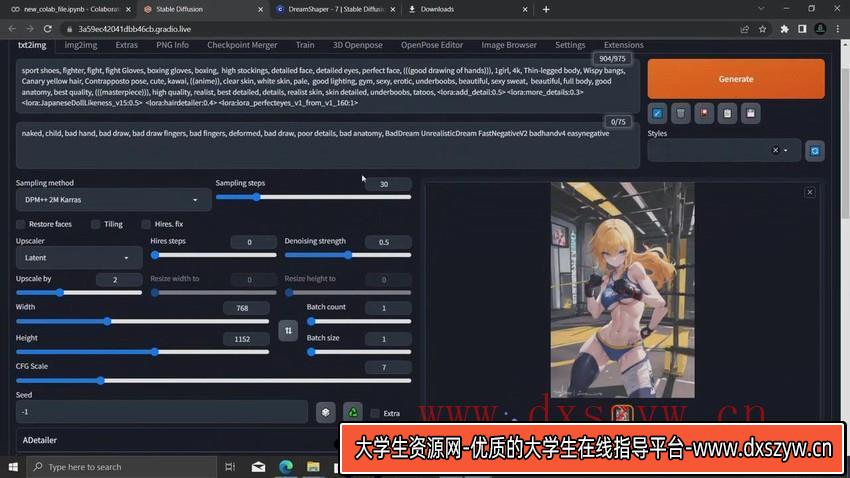This screenshot has height=478, width=850.
Task: Open the Train tab
Action: coord(305,45)
